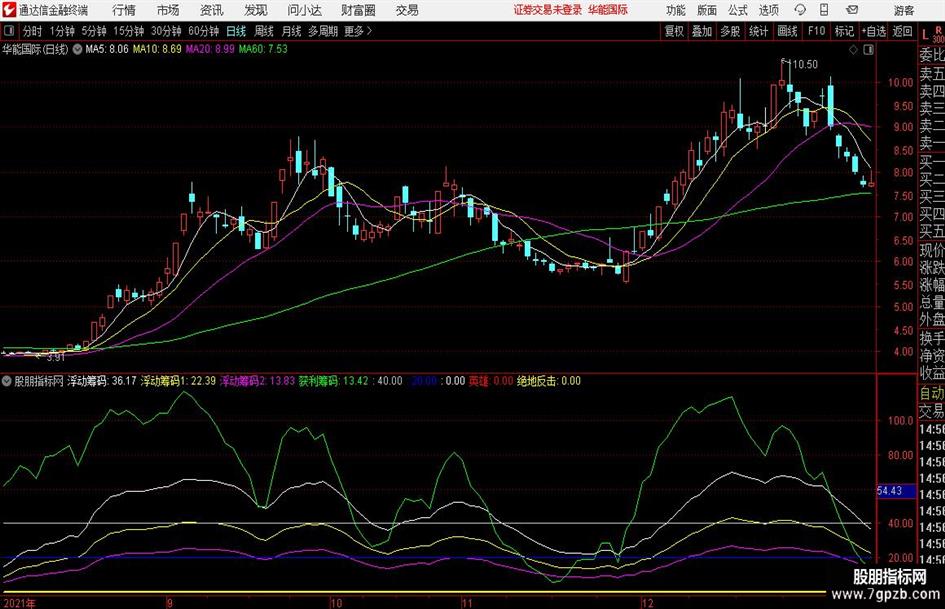Click the 统计 statistics button

point(759,31)
